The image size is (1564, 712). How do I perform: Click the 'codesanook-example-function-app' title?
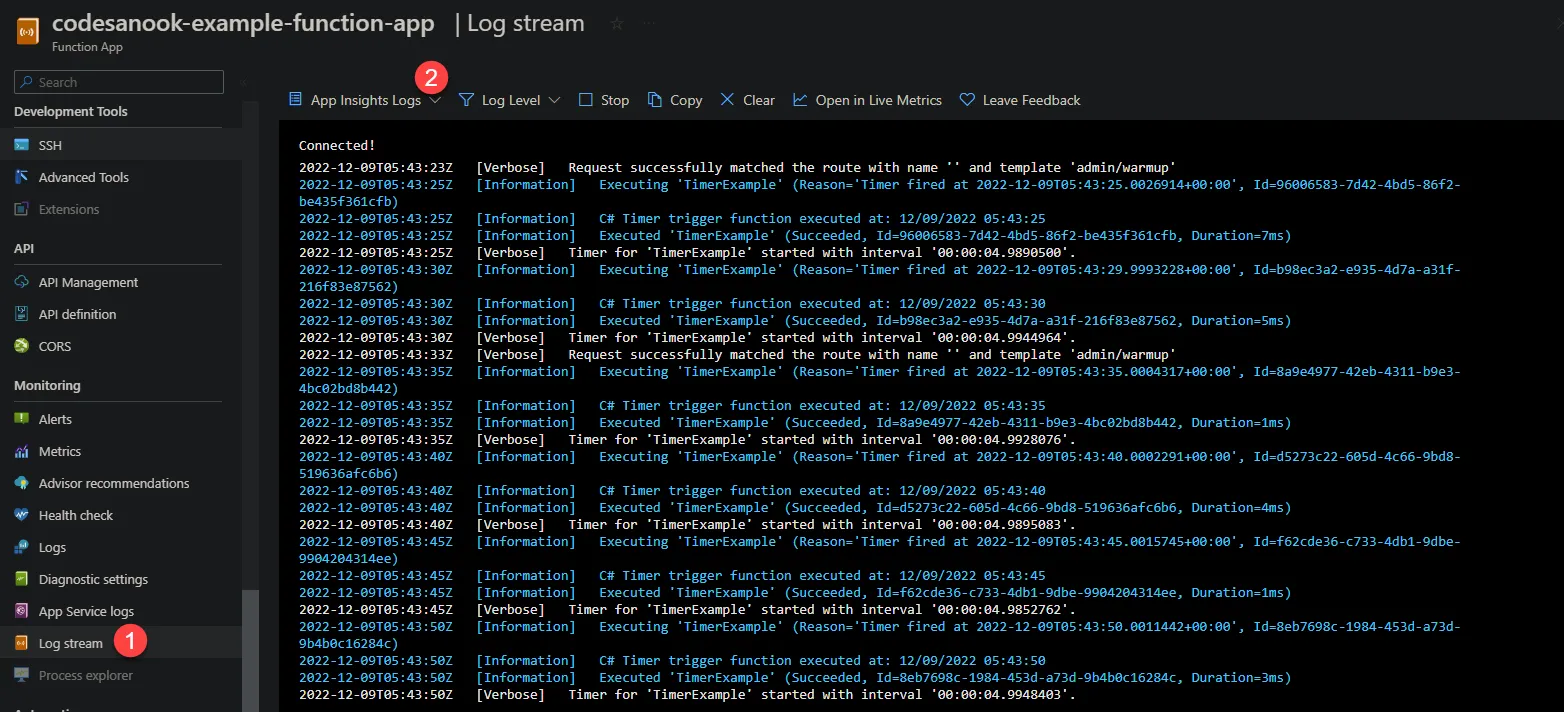243,23
